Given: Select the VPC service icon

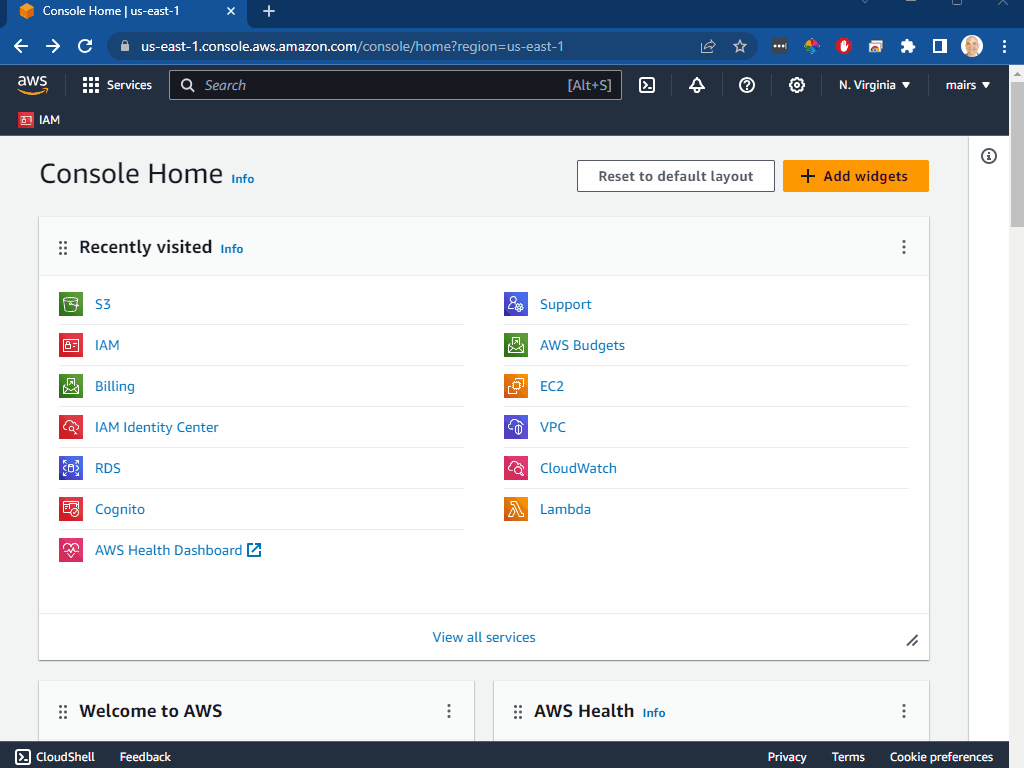Looking at the screenshot, I should 515,426.
